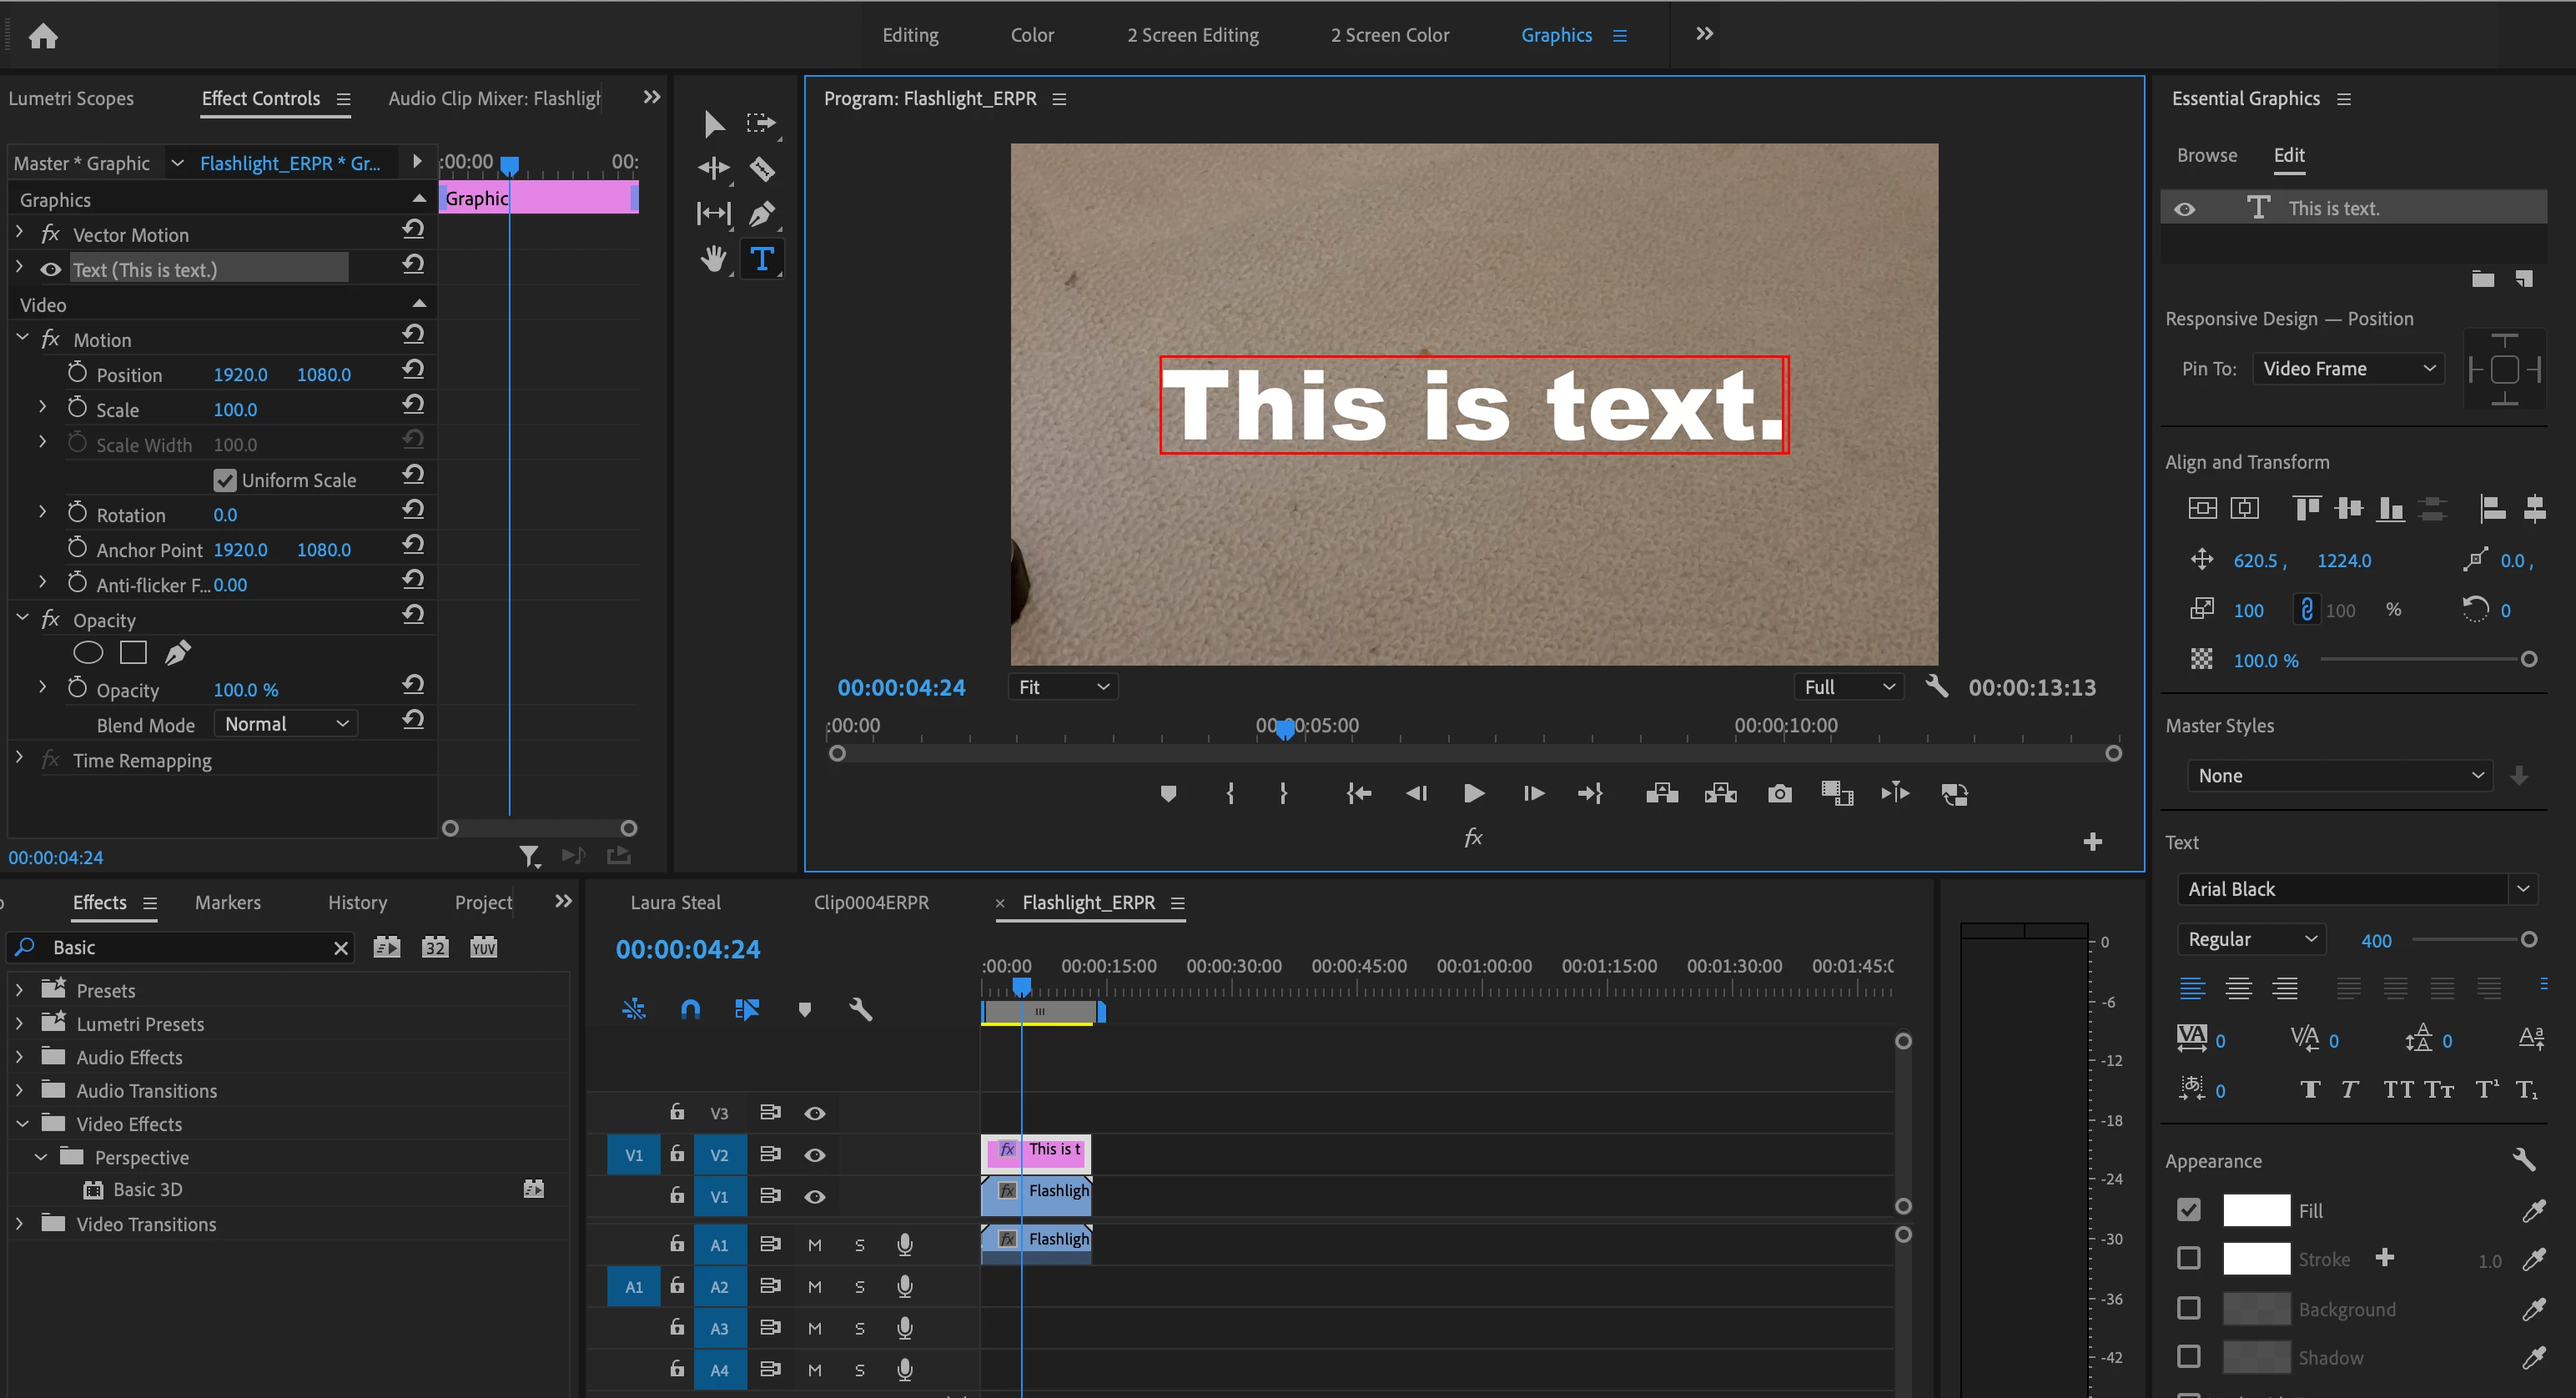Viewport: 2576px width, 1398px height.
Task: Select the Type tool
Action: click(x=762, y=259)
